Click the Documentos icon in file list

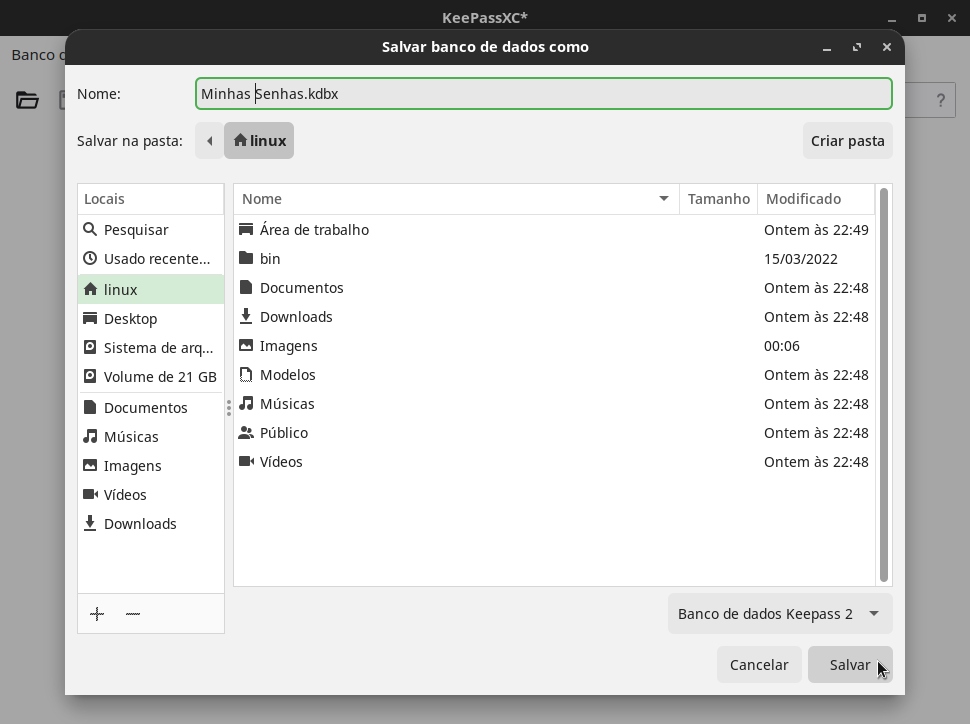tap(246, 287)
